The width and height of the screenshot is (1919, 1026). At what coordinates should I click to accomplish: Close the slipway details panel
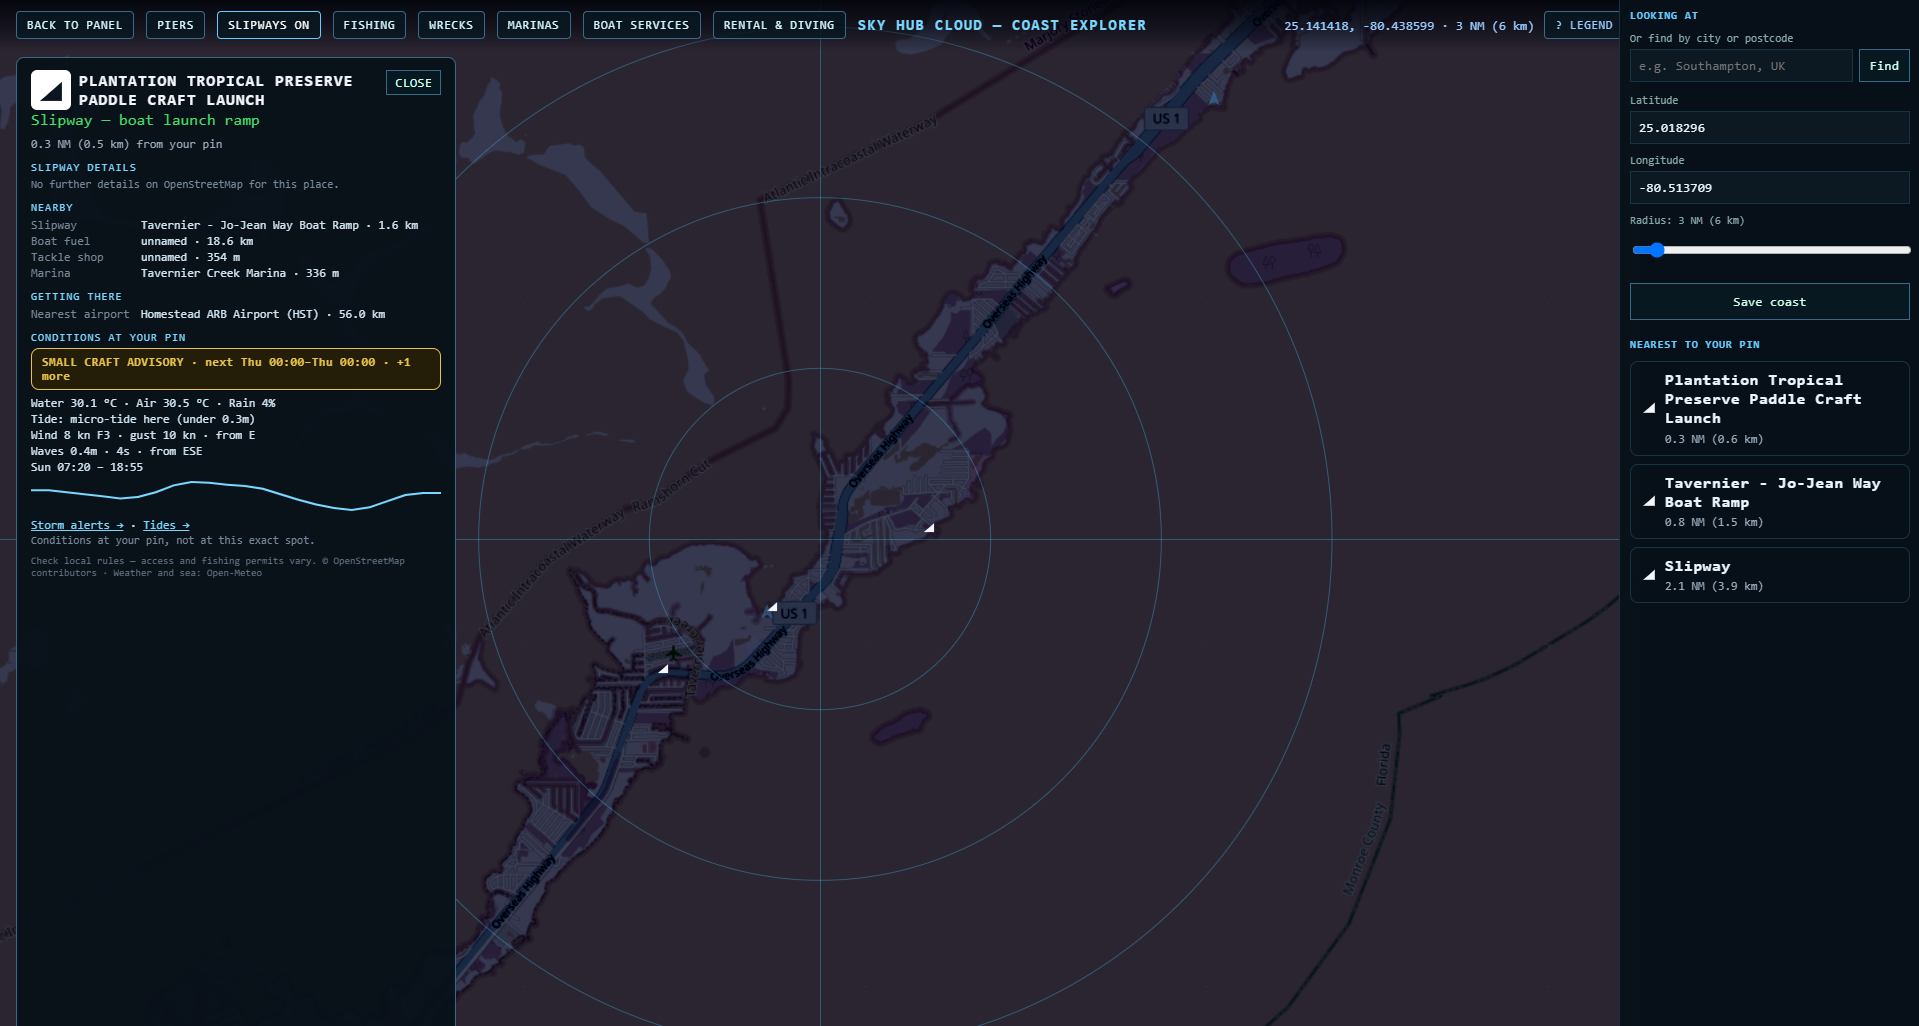[413, 83]
